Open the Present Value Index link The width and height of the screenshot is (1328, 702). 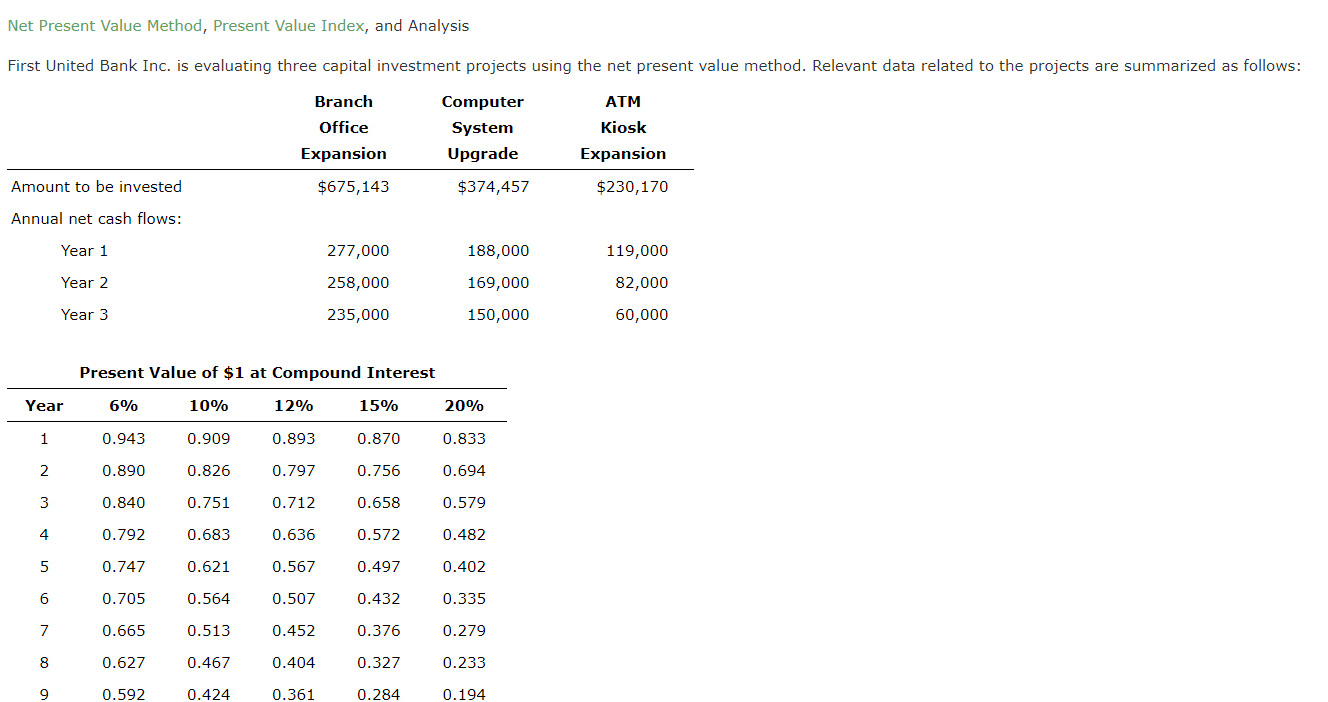289,25
